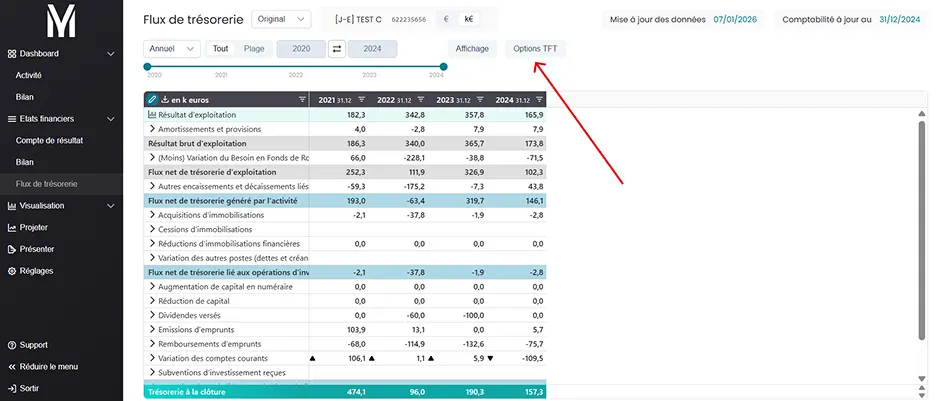Open 'Compte de résultat' in the sidebar

pos(49,140)
